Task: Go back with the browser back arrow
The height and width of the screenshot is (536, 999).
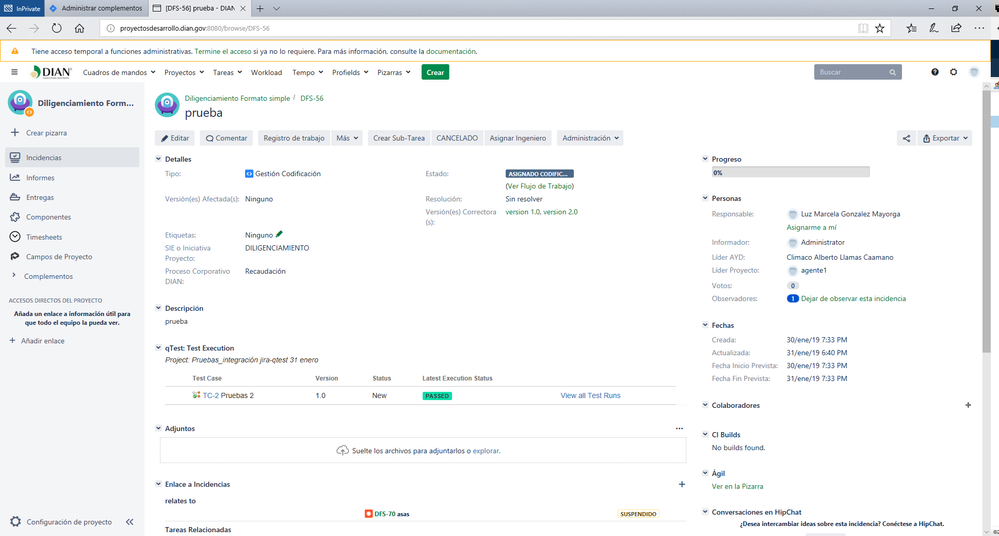Action: 11,28
